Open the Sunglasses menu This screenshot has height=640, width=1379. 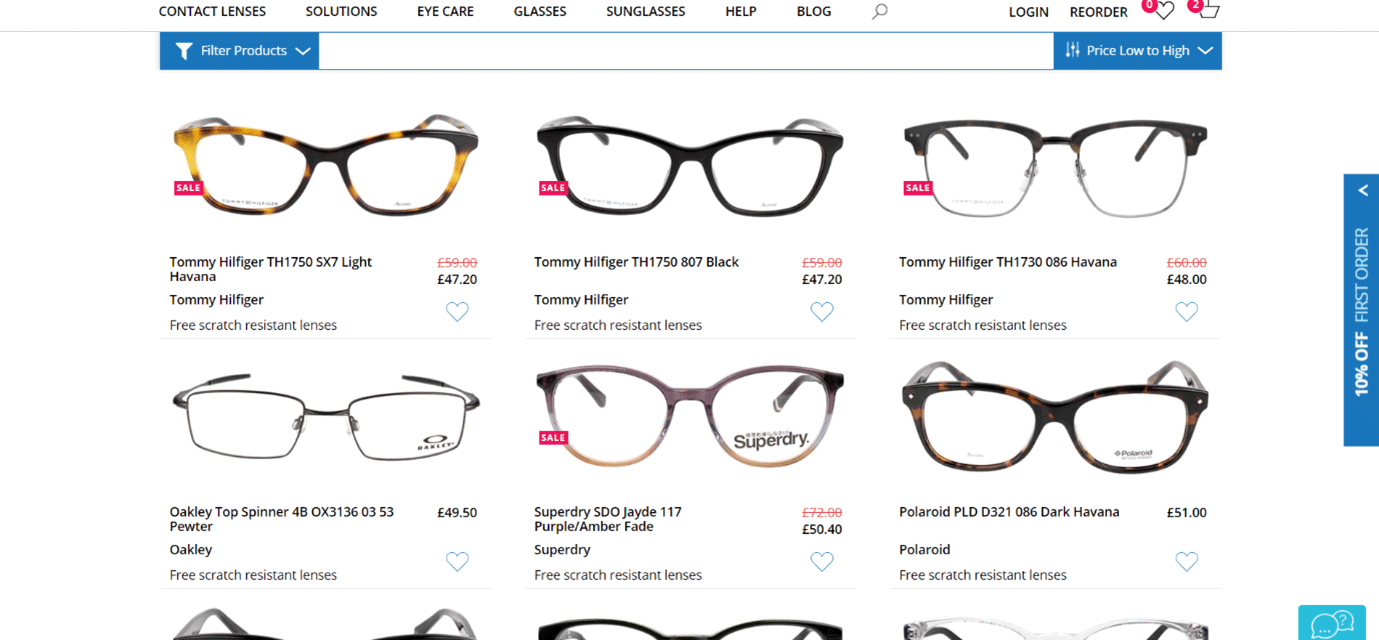click(646, 12)
